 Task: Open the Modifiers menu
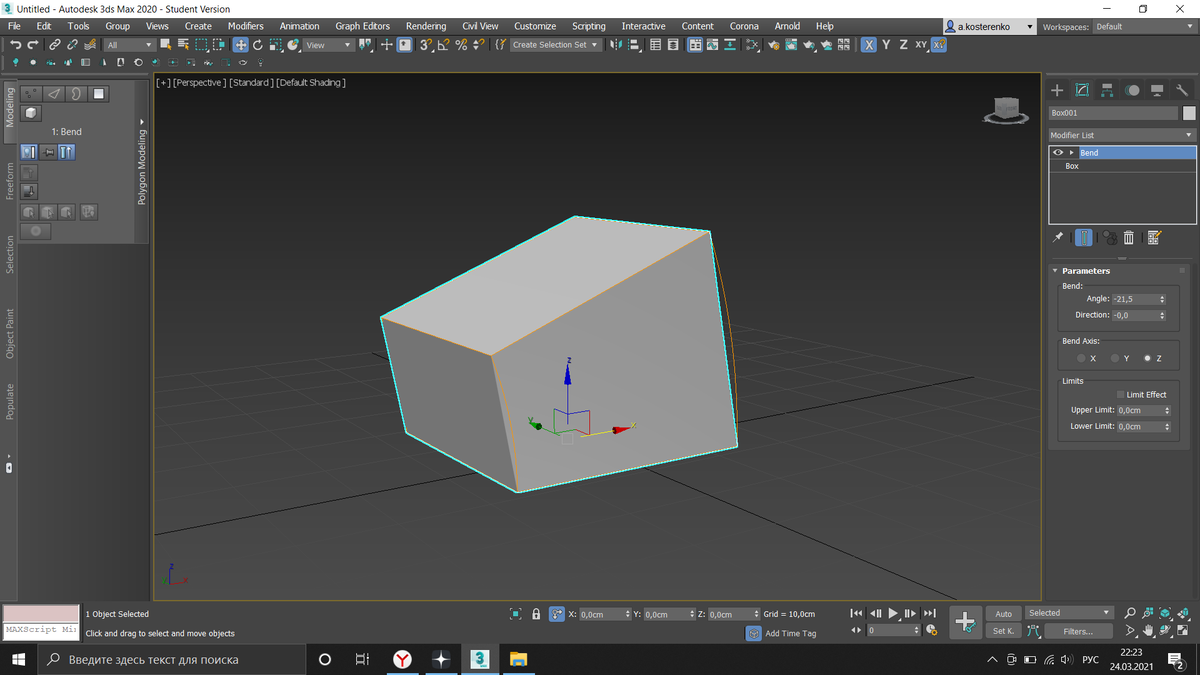pos(245,26)
